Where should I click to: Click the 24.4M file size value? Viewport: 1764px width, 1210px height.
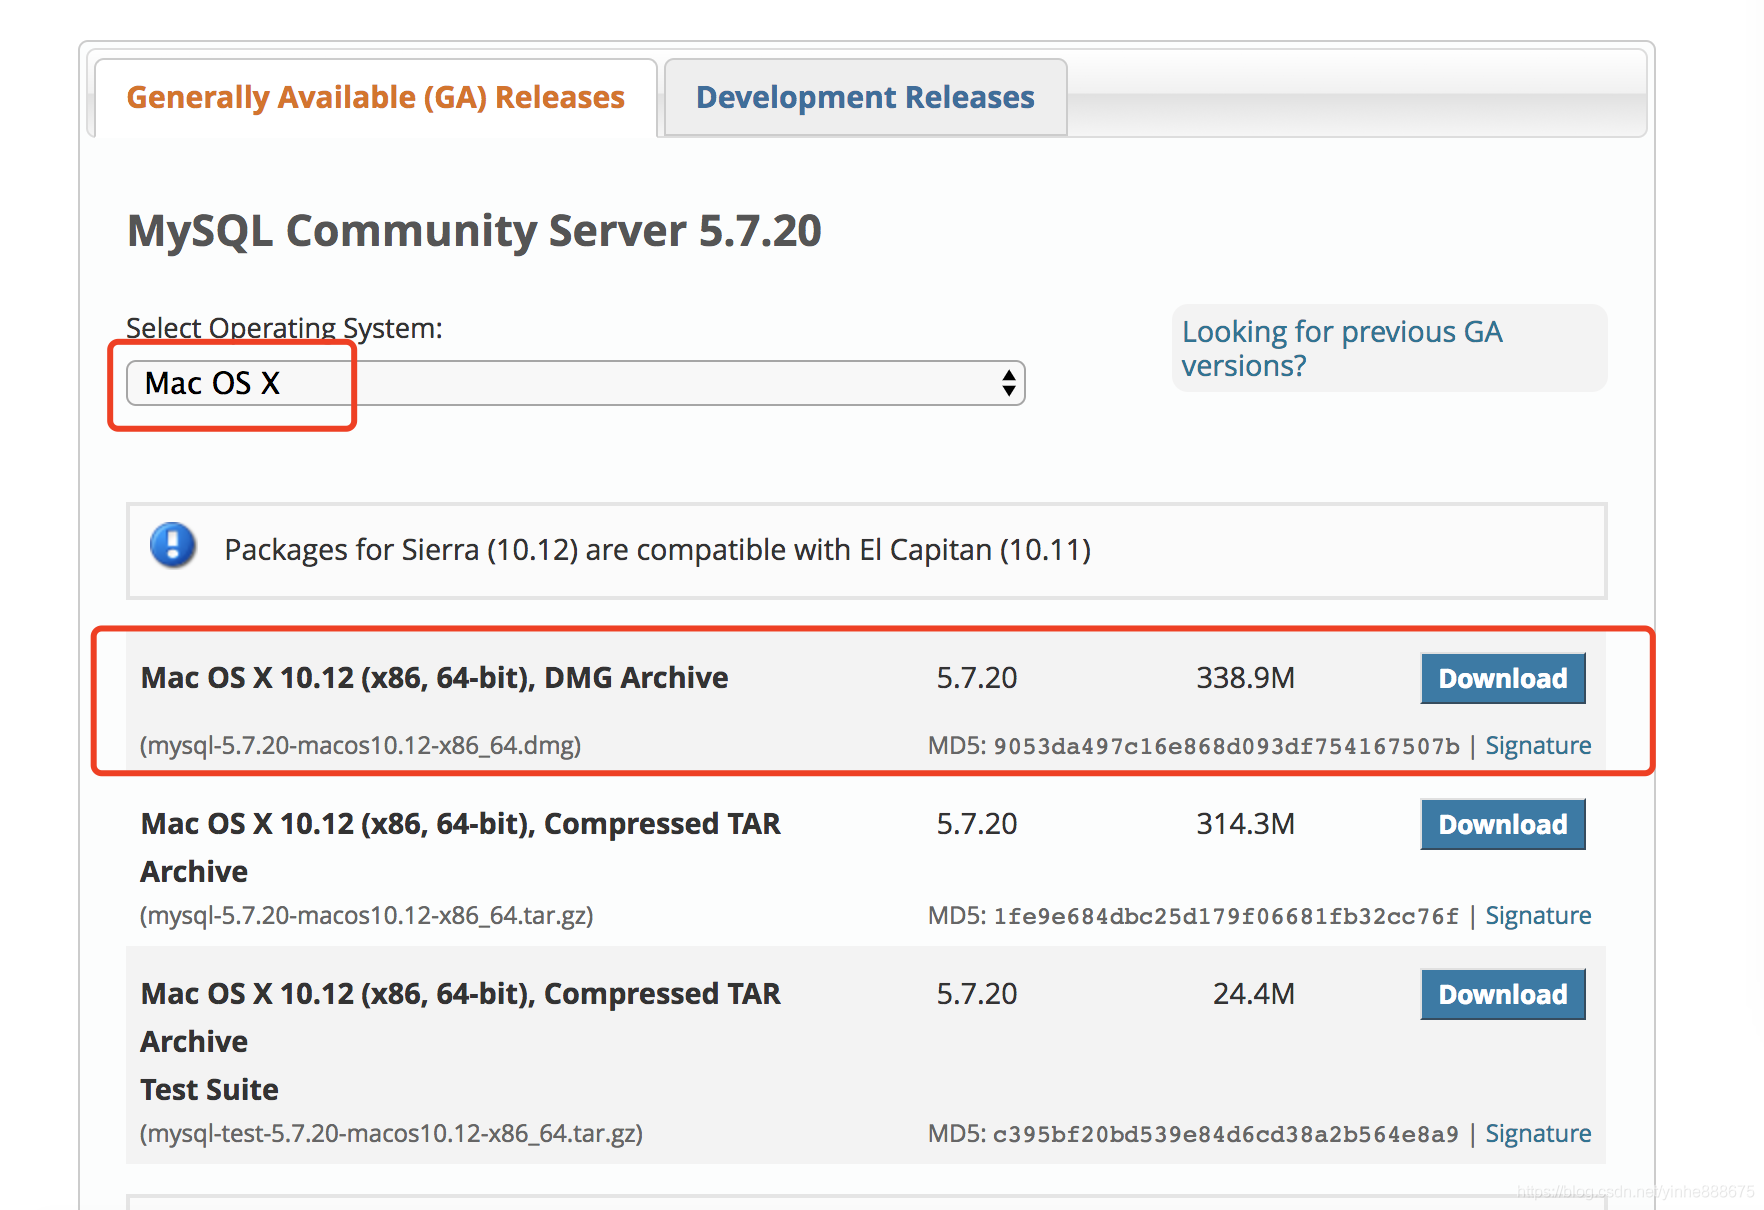tap(1253, 994)
